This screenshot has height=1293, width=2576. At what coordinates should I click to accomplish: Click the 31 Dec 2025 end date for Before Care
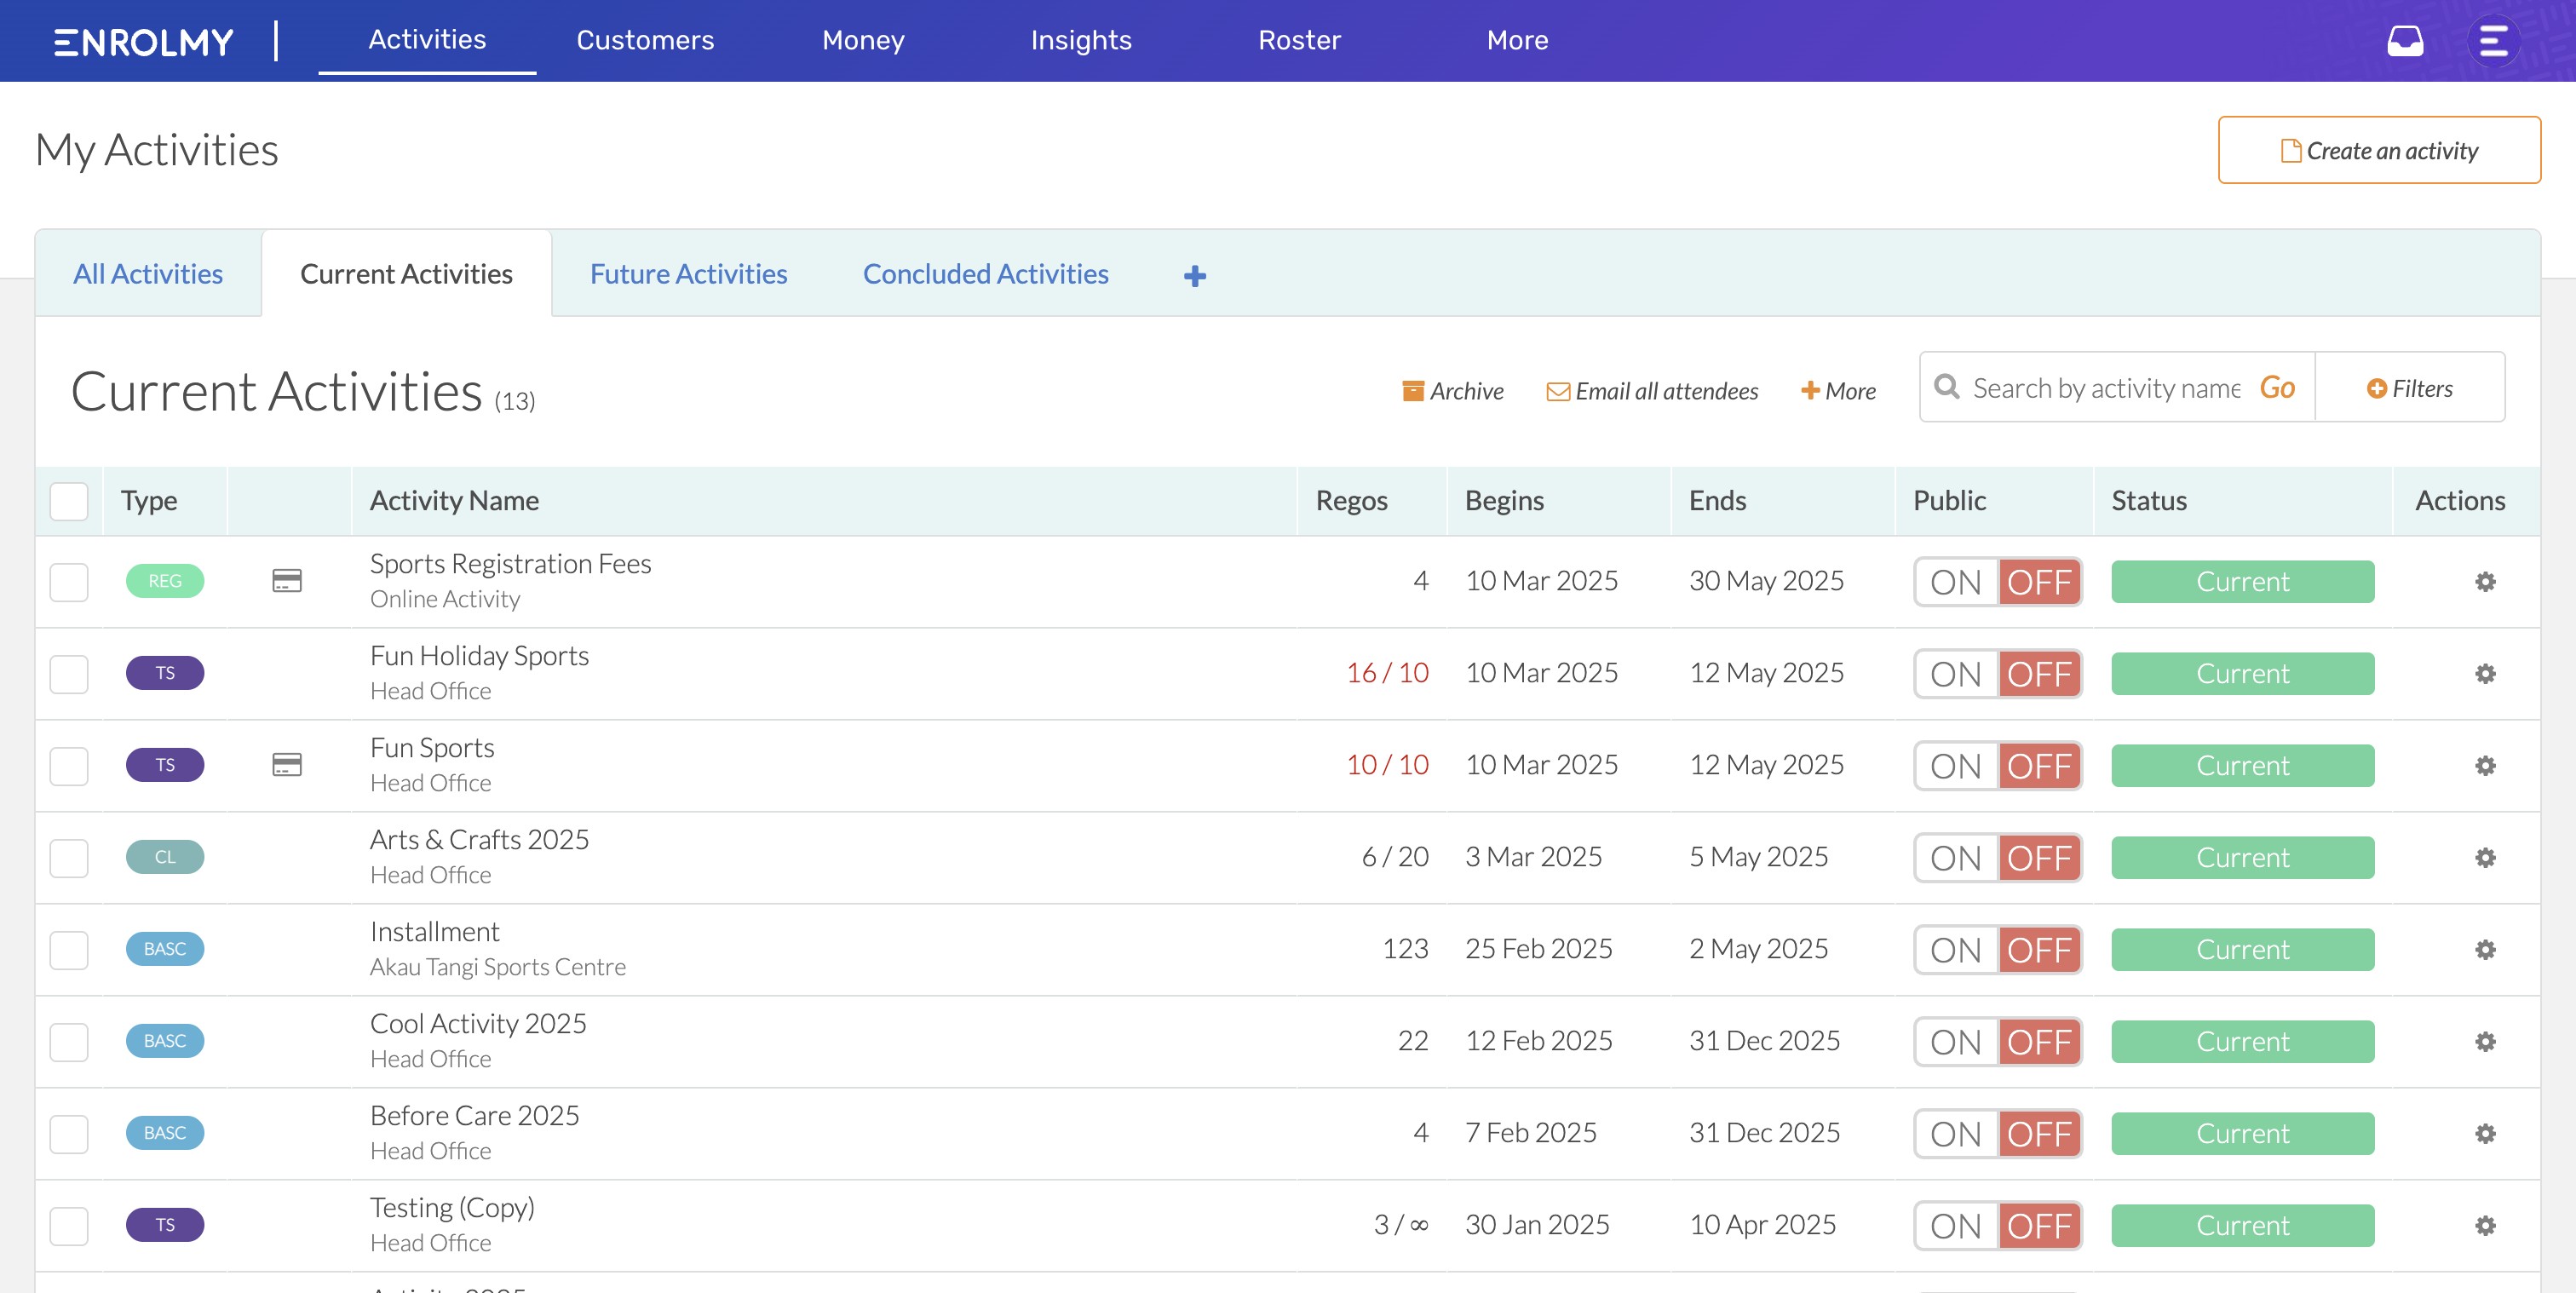1764,1133
